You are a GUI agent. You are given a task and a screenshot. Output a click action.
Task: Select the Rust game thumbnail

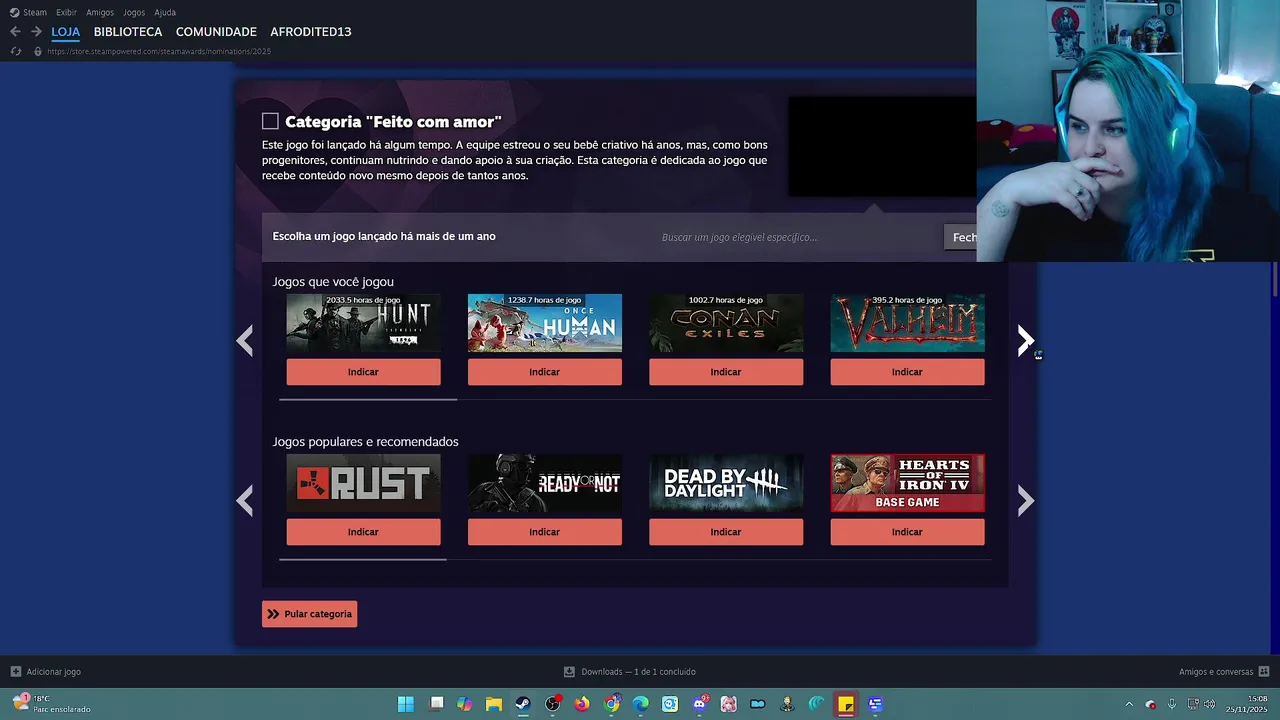click(x=363, y=483)
